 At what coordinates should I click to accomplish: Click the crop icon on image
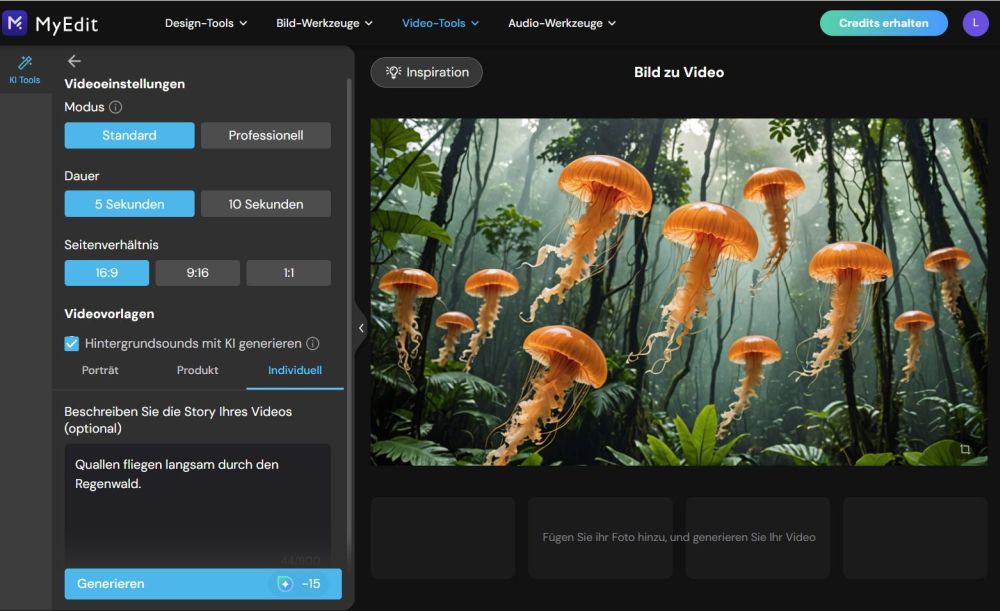pyautogui.click(x=965, y=449)
